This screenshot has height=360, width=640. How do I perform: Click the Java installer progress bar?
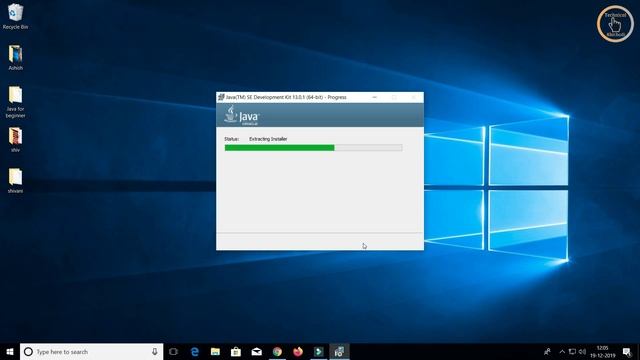click(313, 148)
